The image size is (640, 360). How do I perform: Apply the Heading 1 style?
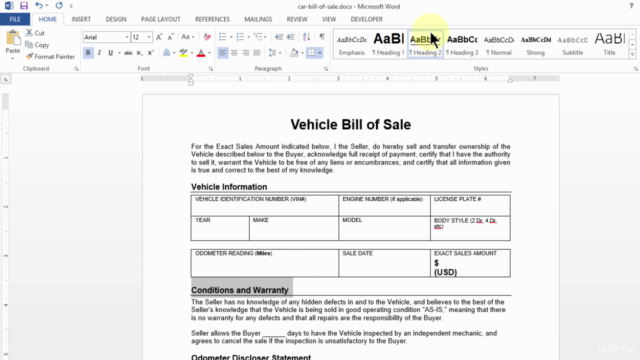pyautogui.click(x=388, y=44)
